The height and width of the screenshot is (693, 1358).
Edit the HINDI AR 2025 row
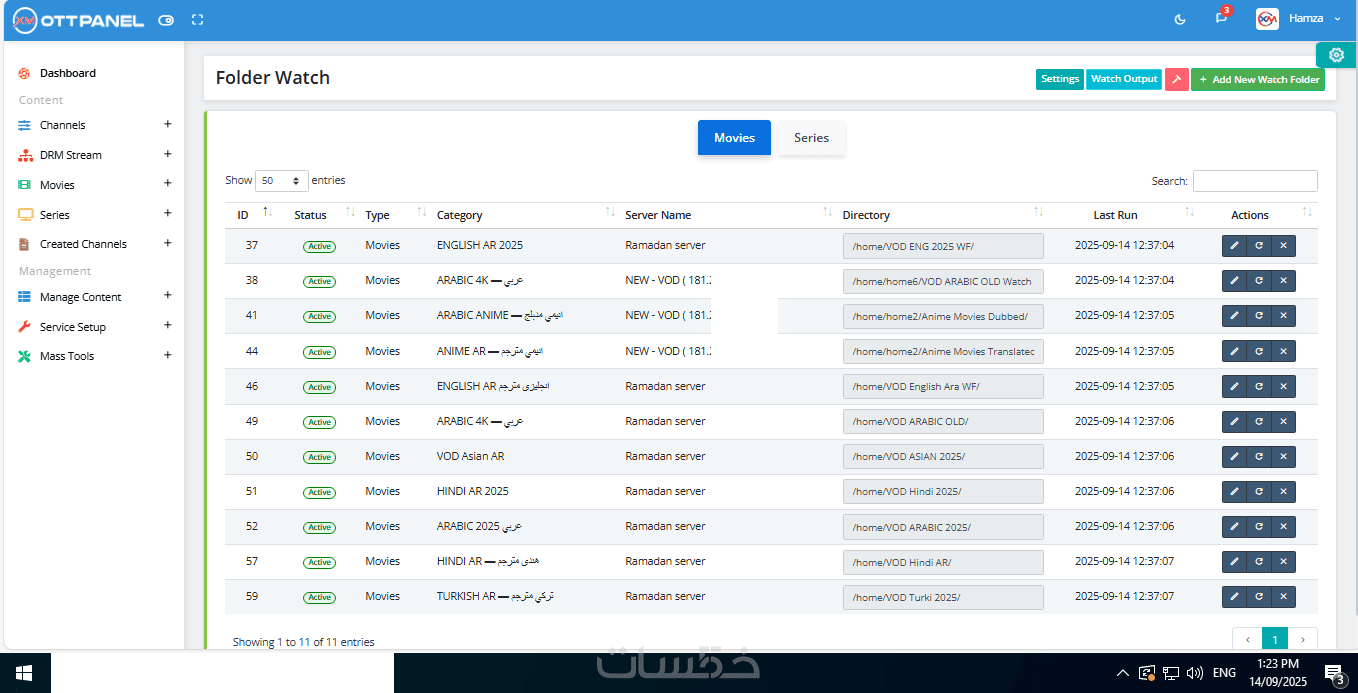[x=1234, y=492]
